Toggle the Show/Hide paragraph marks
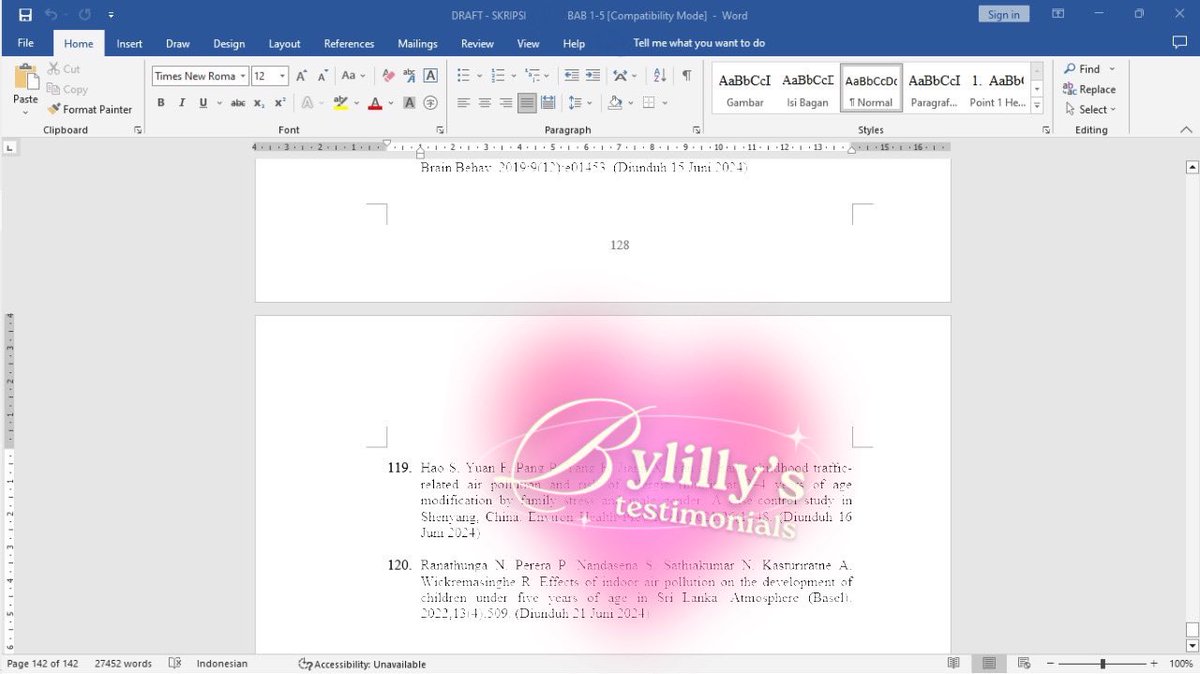Viewport: 1200px width, 674px height. click(x=684, y=75)
